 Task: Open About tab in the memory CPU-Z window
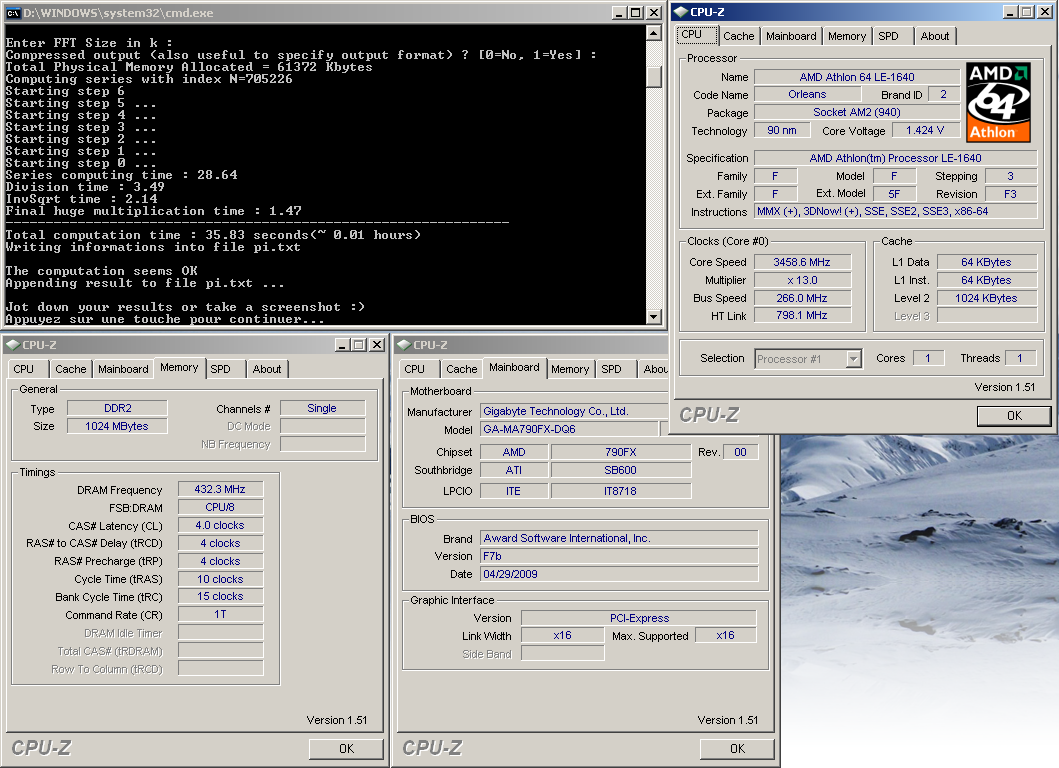tap(267, 369)
